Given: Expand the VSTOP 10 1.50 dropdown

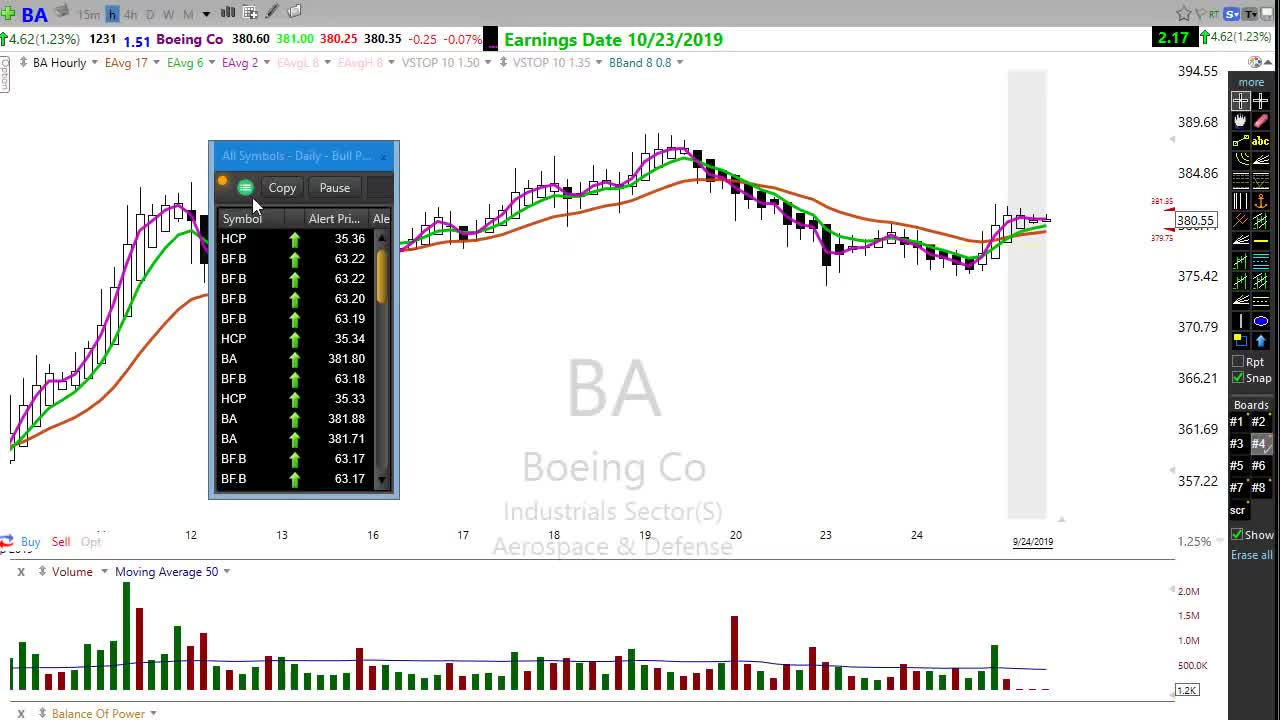Looking at the screenshot, I should point(487,62).
